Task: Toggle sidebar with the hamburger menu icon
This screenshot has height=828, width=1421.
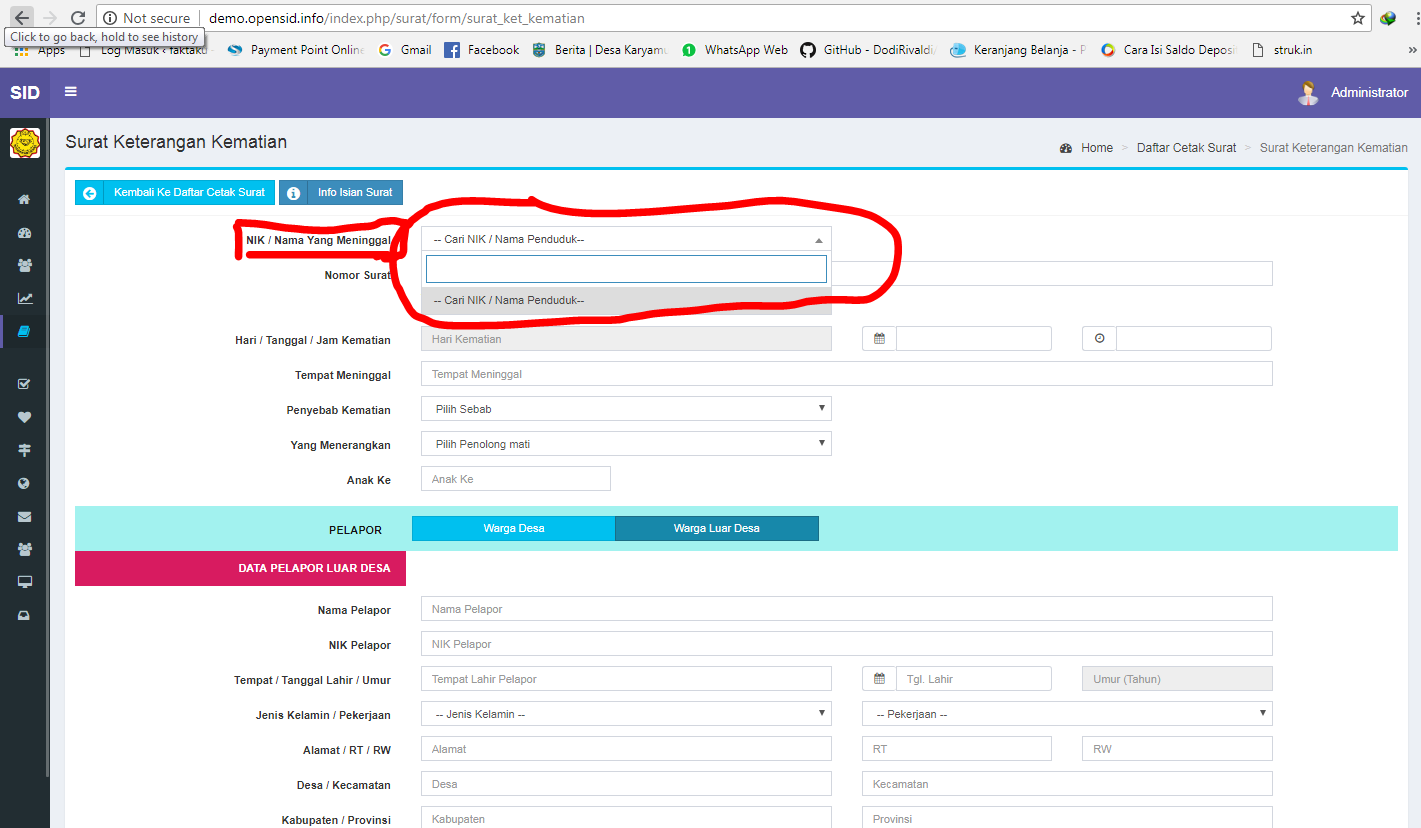Action: pos(71,92)
